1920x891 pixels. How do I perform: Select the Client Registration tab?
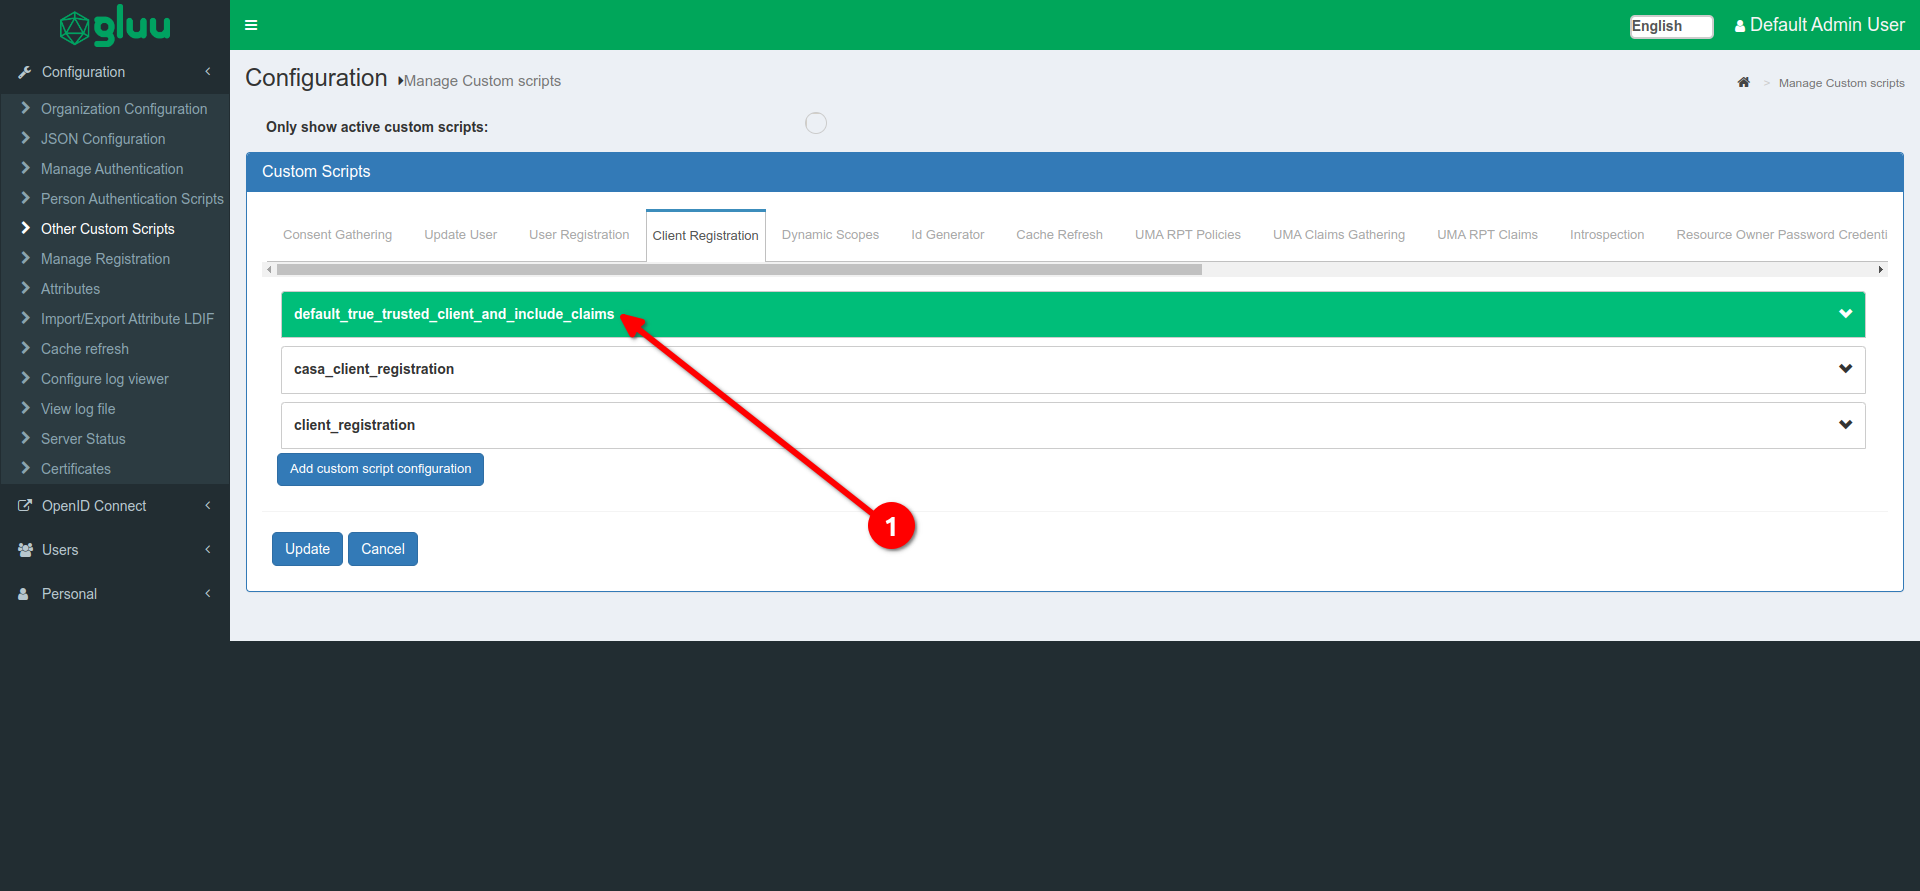point(706,236)
